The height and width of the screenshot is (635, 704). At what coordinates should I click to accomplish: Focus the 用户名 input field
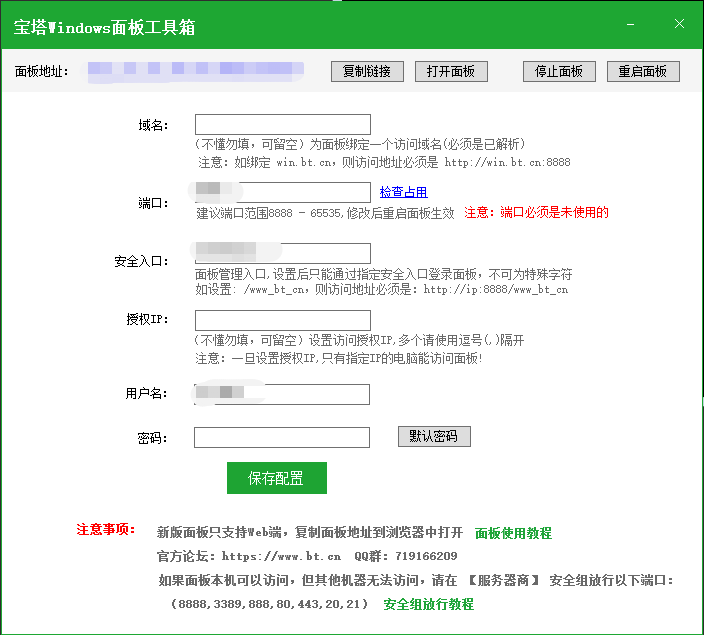(282, 394)
